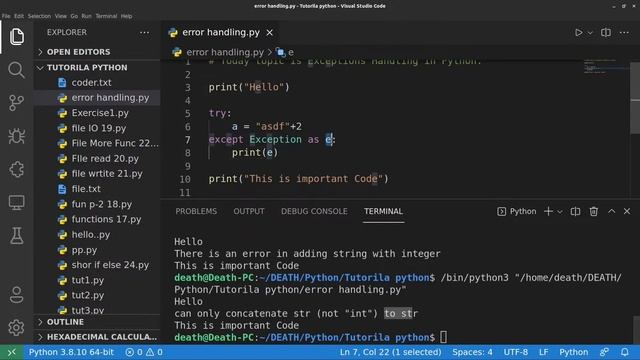Change indentation via Spaces: 4
Viewport: 640px width, 360px height.
click(472, 352)
